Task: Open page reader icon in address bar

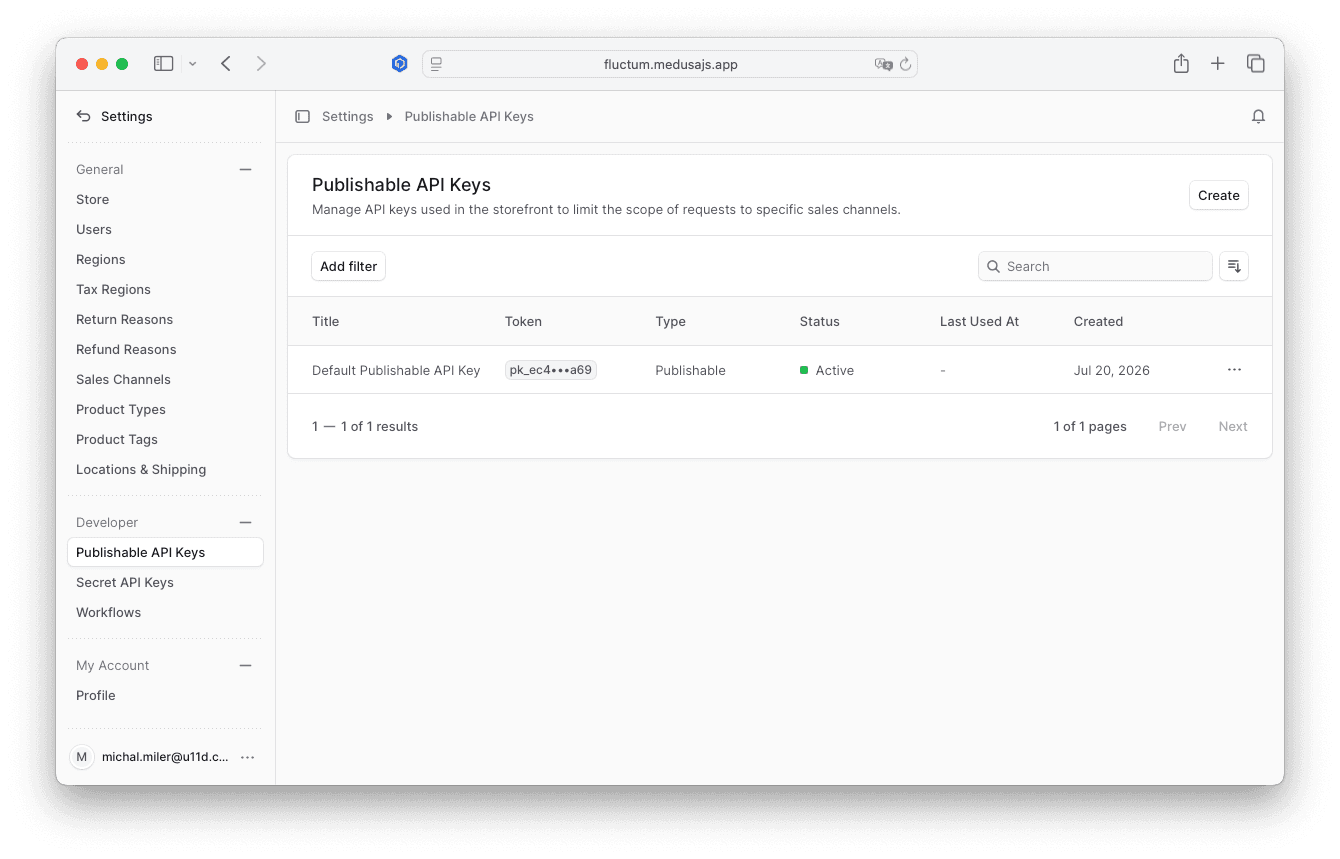Action: [x=436, y=64]
